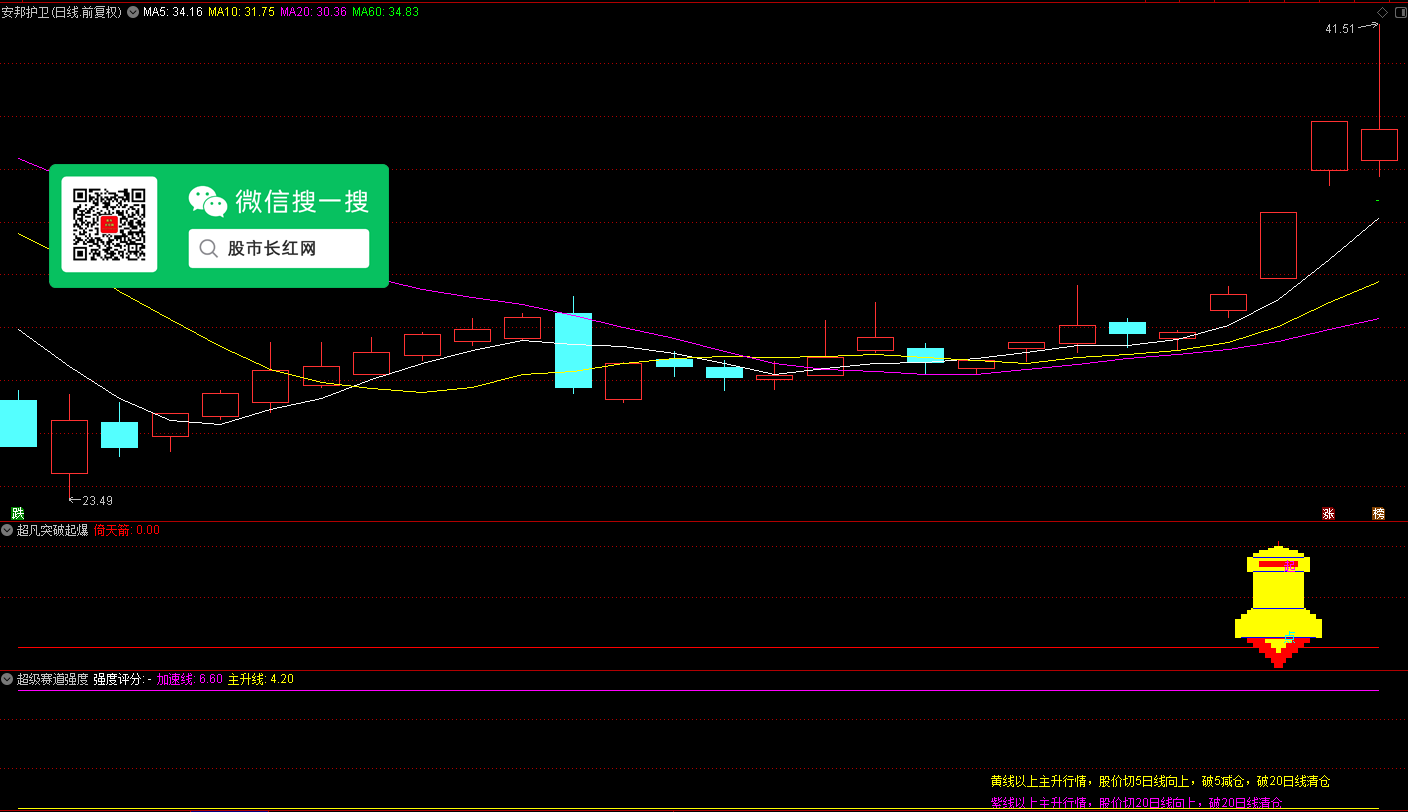Select the MA20: 30.36 indicator label
Image resolution: width=1408 pixels, height=812 pixels.
(313, 12)
